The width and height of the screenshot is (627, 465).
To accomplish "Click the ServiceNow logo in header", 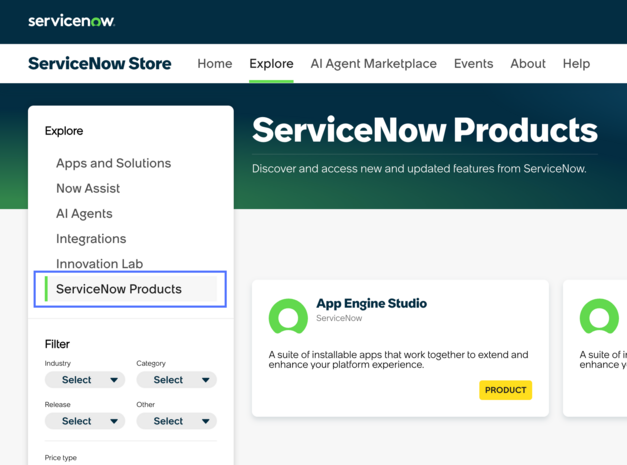I will tap(72, 21).
